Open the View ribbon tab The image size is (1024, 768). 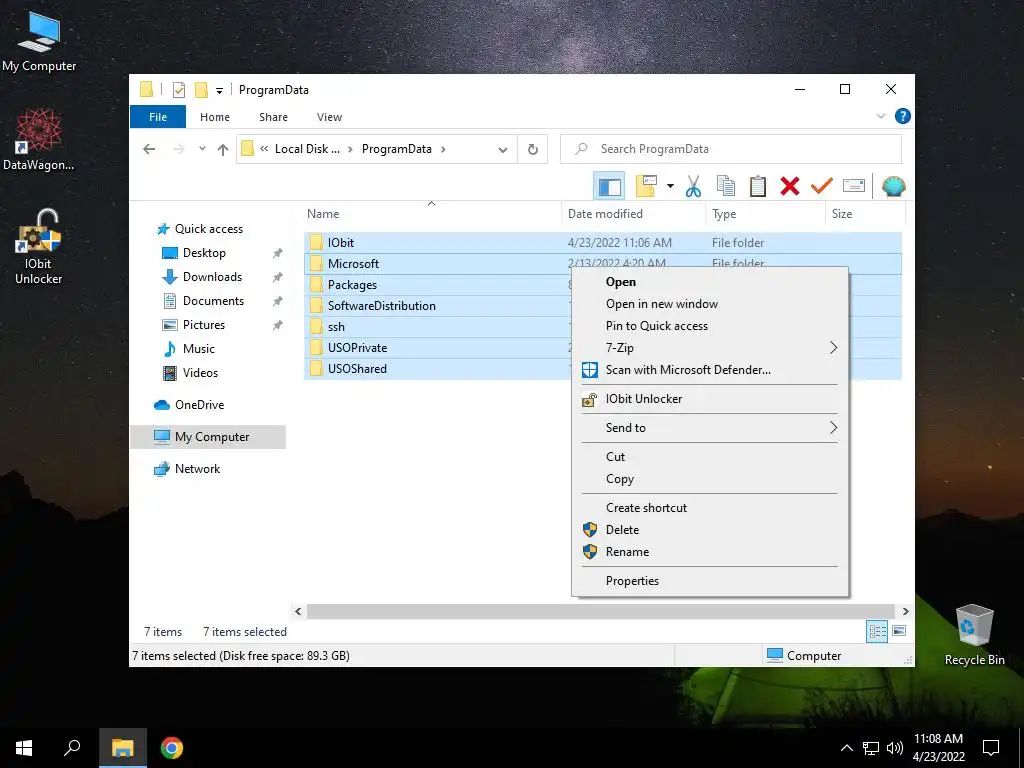click(329, 117)
